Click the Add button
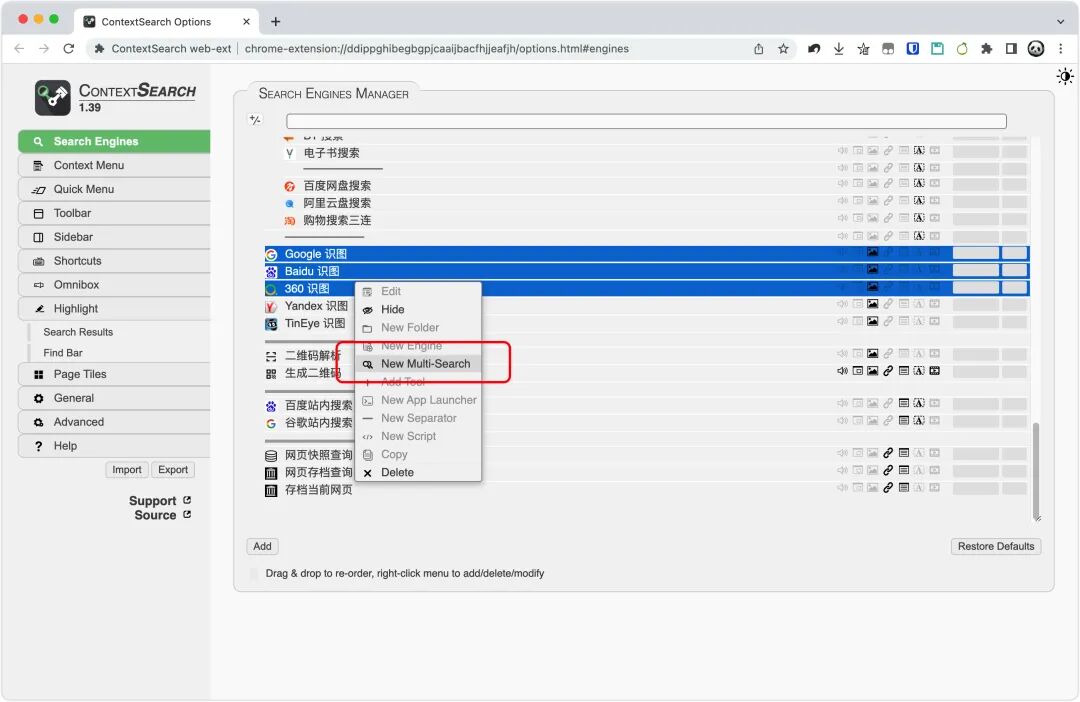Image resolution: width=1080 pixels, height=702 pixels. (x=262, y=546)
